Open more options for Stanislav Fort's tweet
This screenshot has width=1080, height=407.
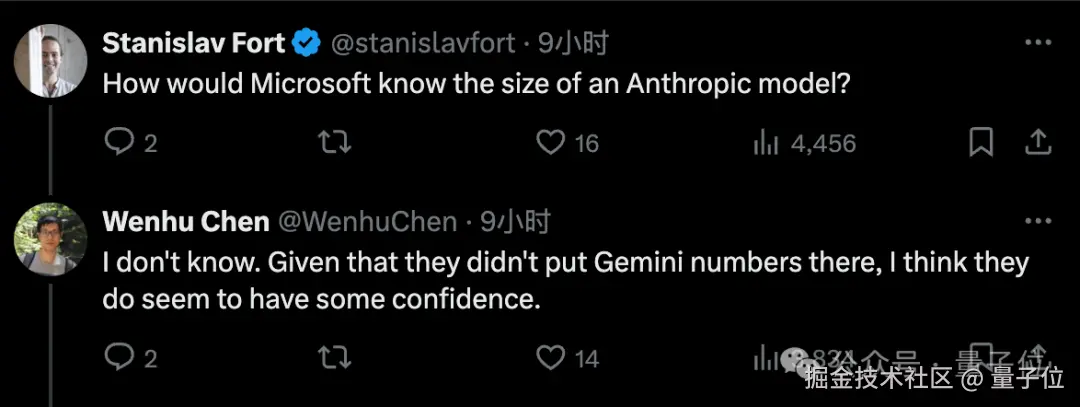(1039, 43)
